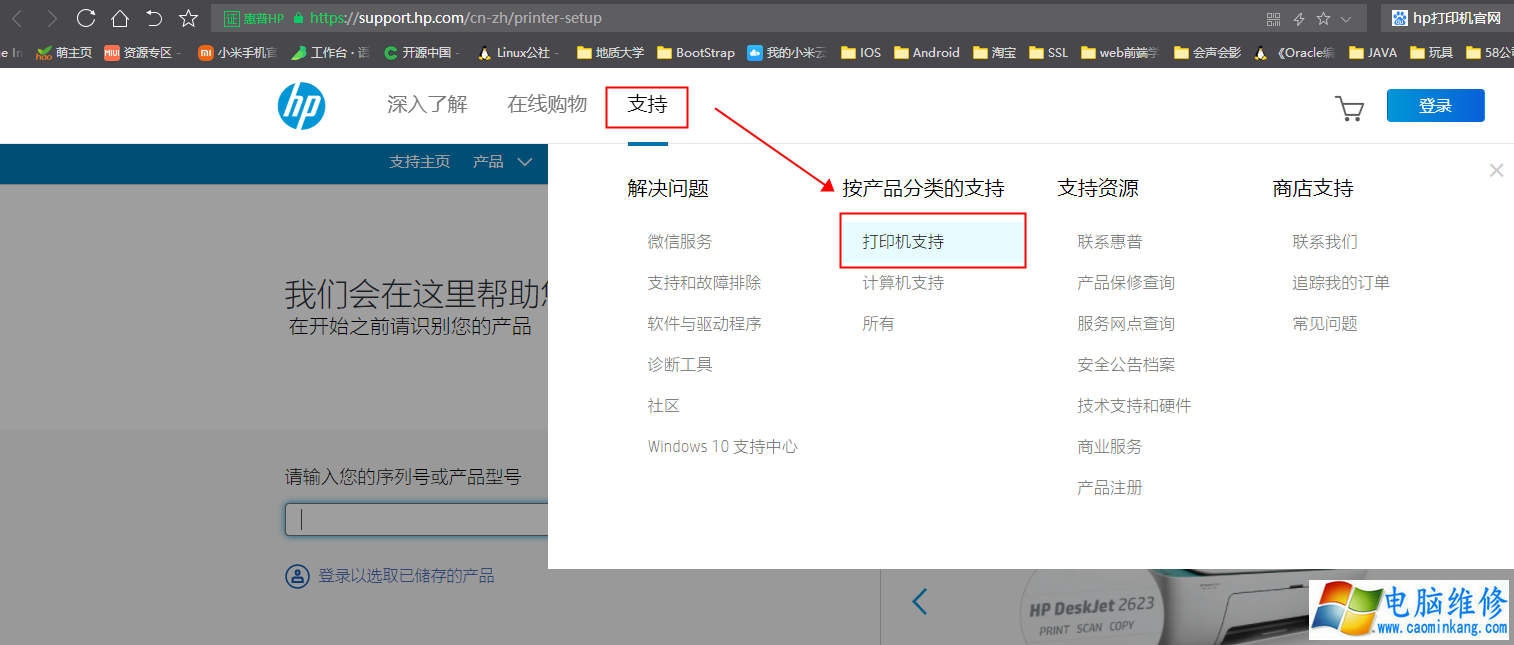
Task: Close the support mega menu with X
Action: click(x=1496, y=171)
